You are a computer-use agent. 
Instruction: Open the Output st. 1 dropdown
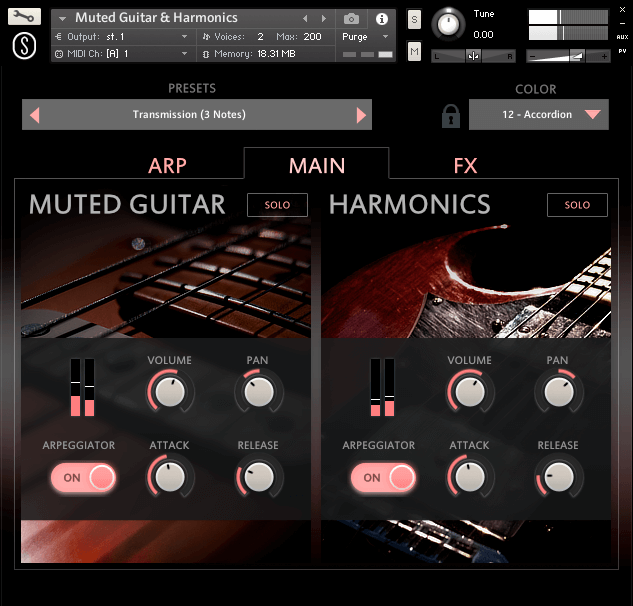(121, 37)
